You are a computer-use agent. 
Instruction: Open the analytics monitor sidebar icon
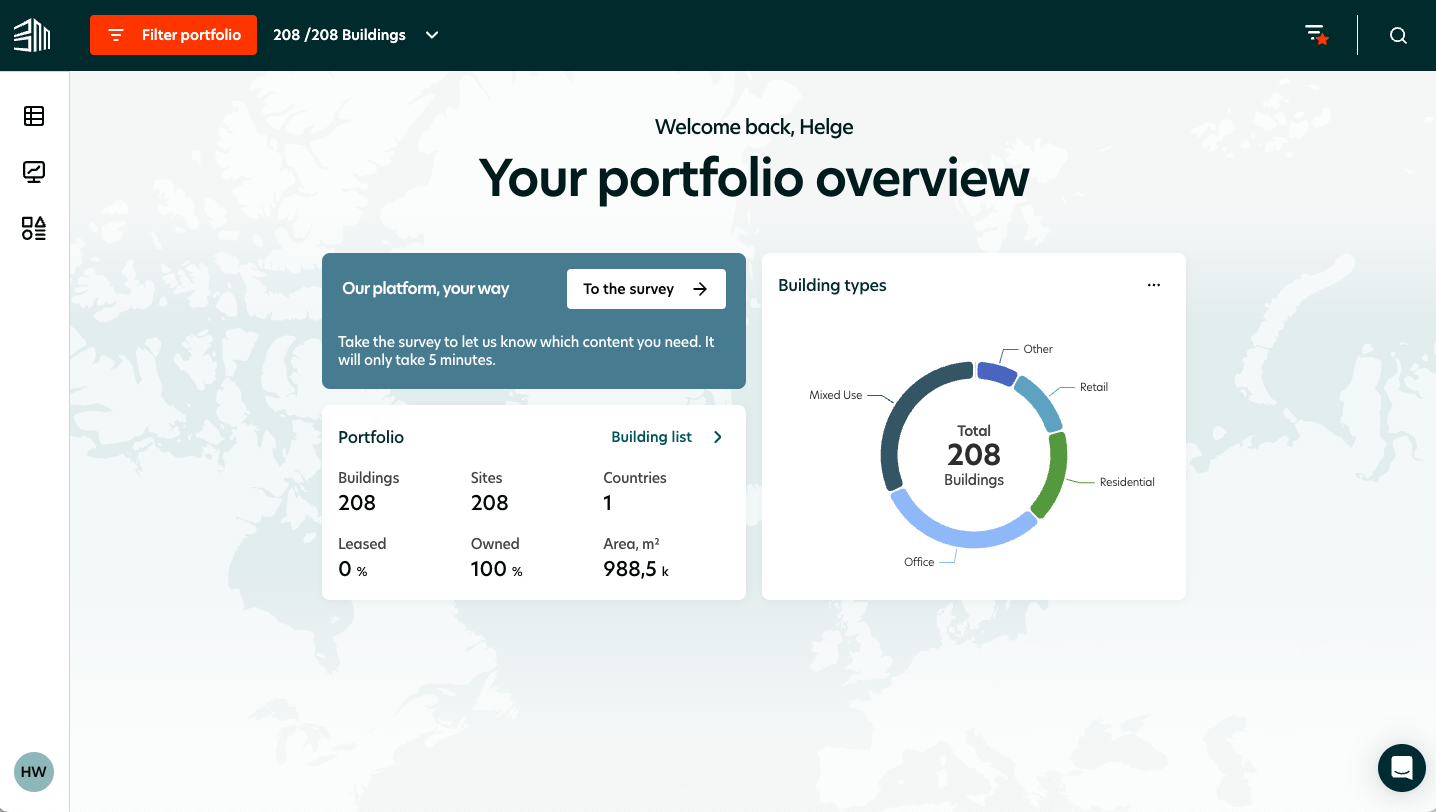(34, 172)
